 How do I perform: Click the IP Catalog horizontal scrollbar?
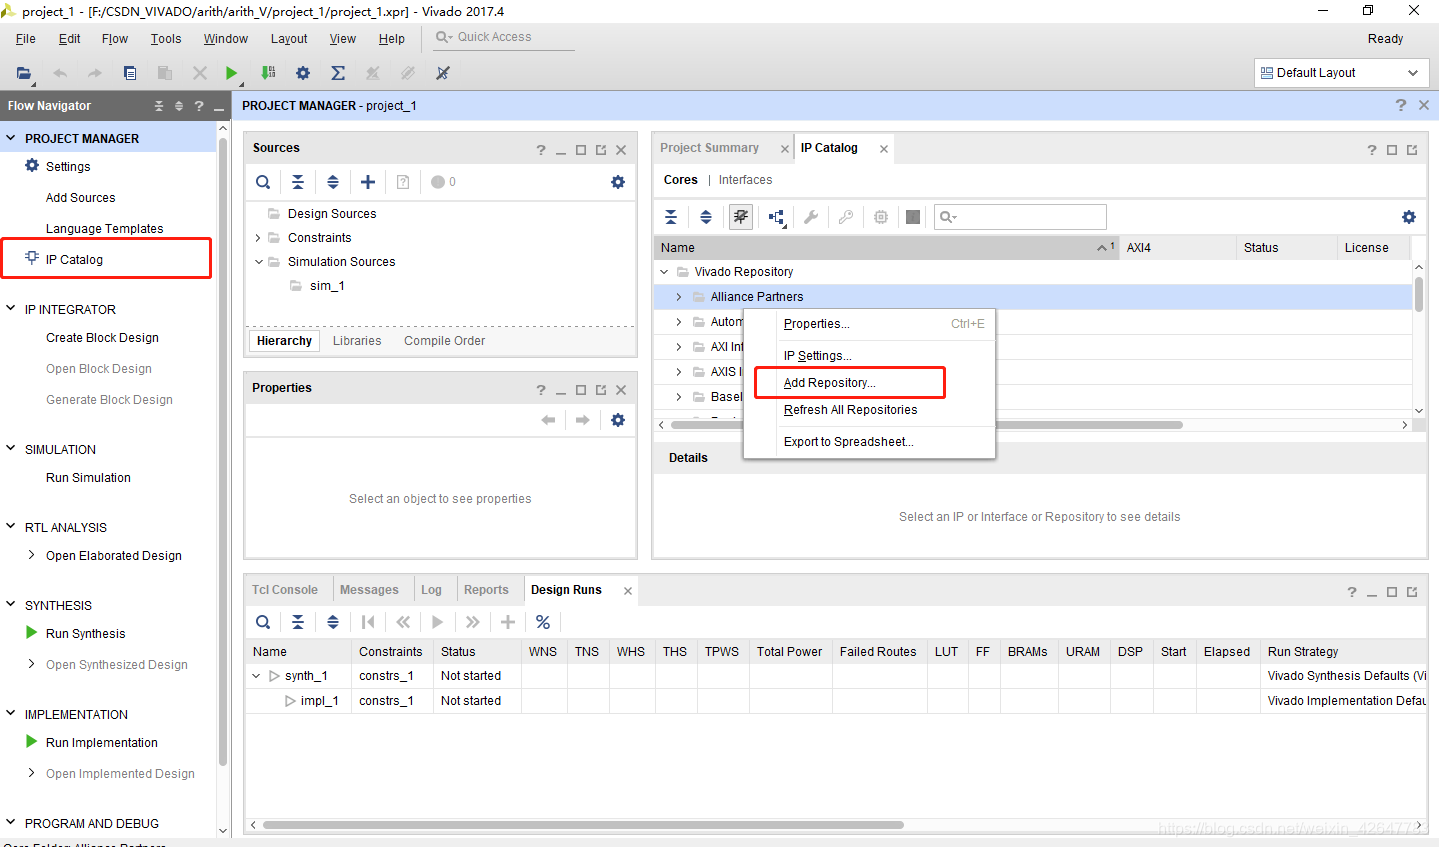[926, 425]
